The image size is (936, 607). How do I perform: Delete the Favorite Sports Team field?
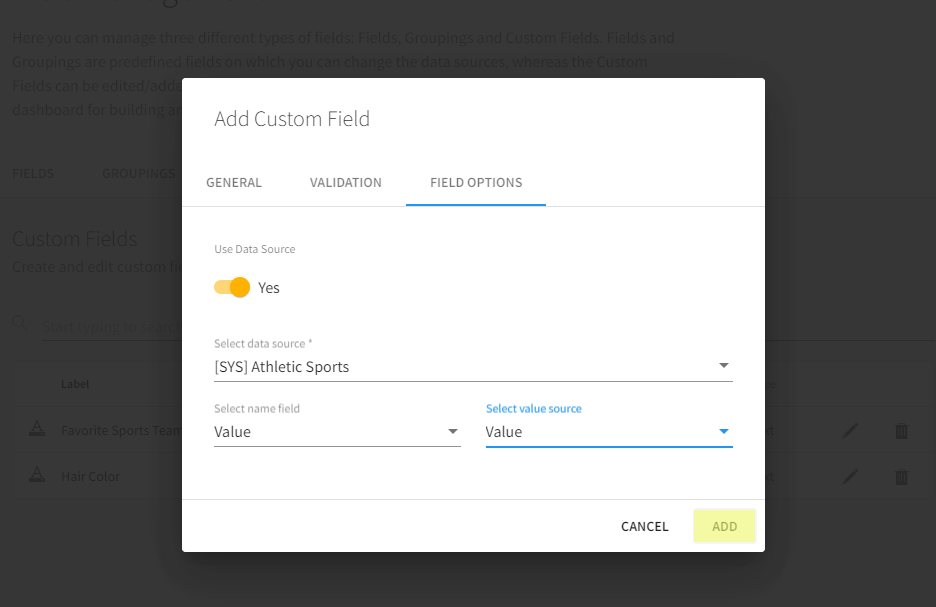pyautogui.click(x=901, y=431)
